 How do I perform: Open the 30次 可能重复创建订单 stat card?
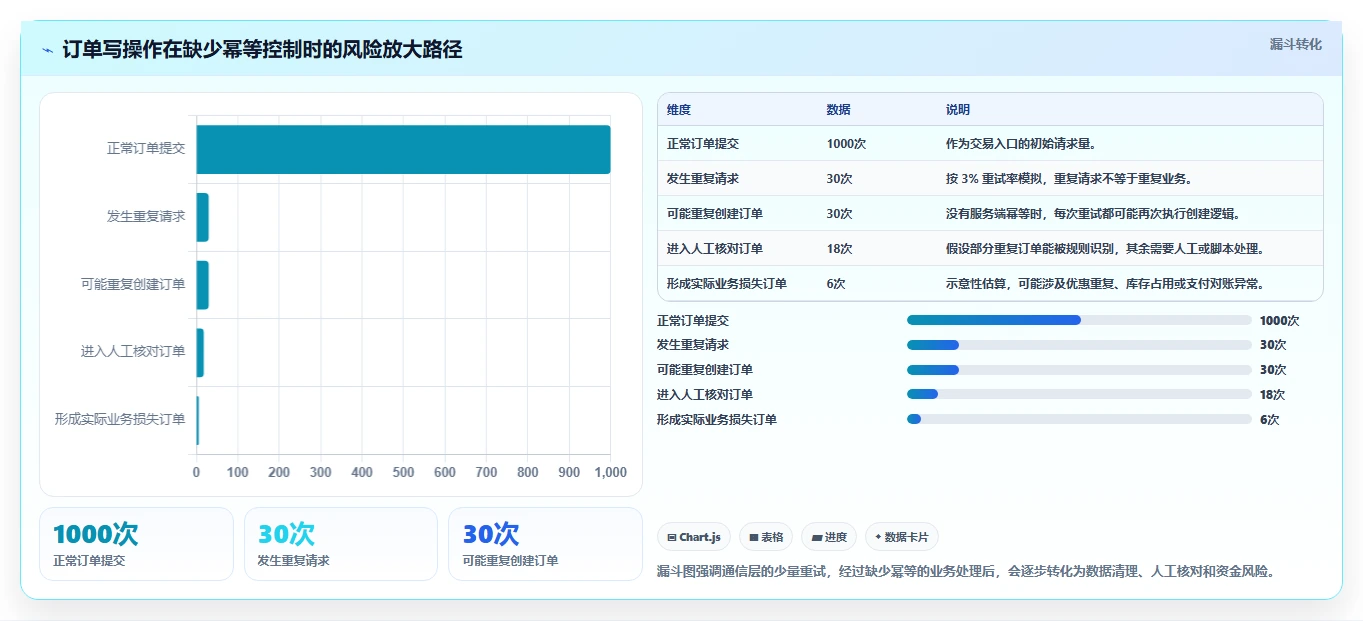(x=546, y=544)
